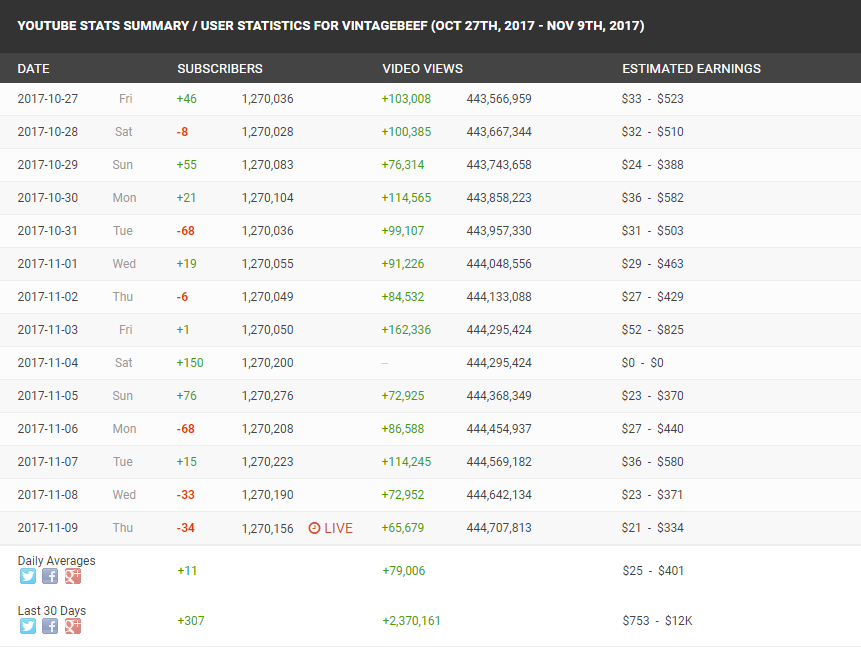Viewport: 861px width, 647px height.
Task: Click the DATE column header
Action: point(33,69)
